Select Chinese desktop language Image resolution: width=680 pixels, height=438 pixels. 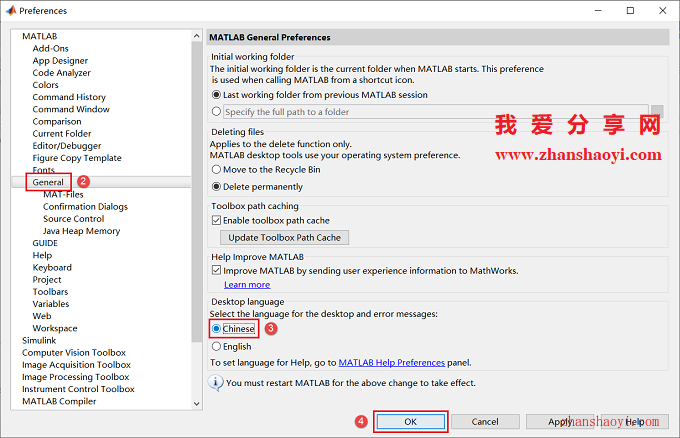pyautogui.click(x=216, y=329)
